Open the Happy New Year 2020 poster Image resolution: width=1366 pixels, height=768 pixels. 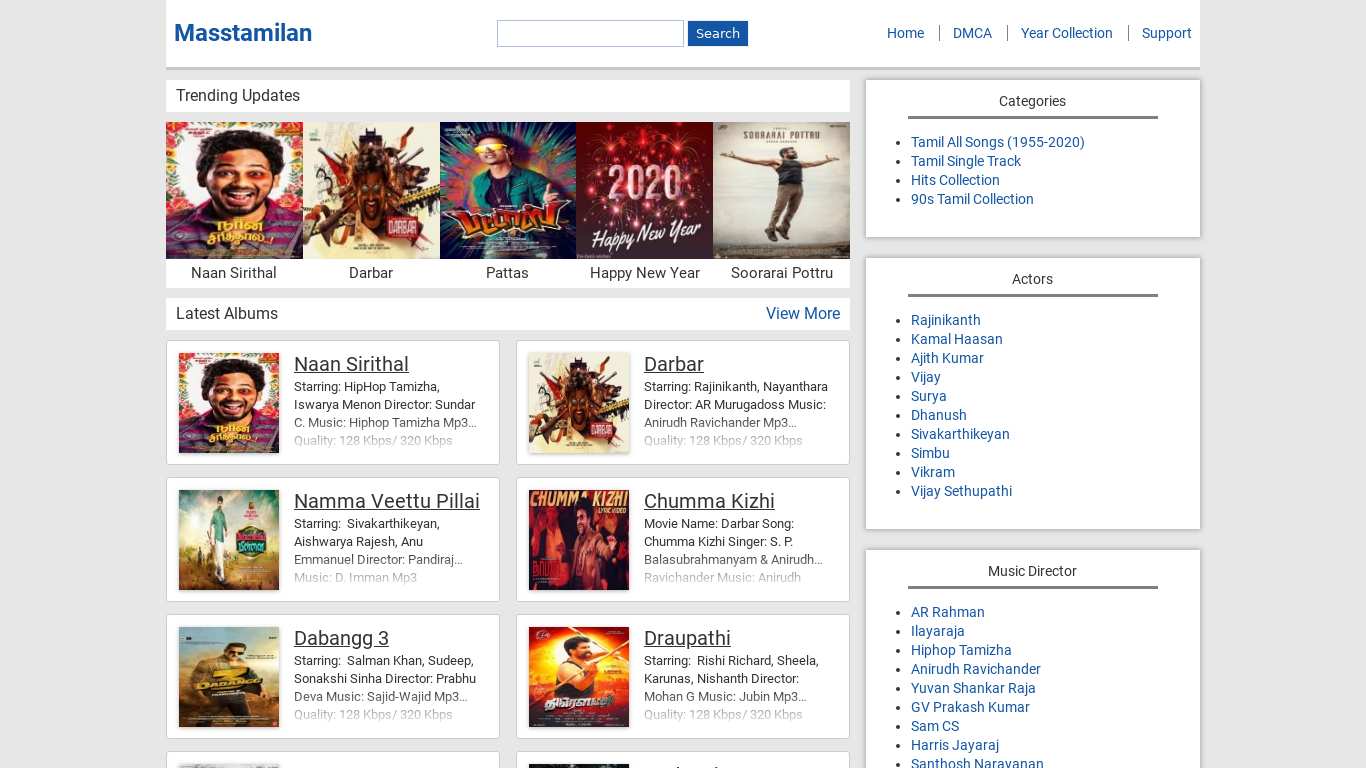tap(645, 190)
